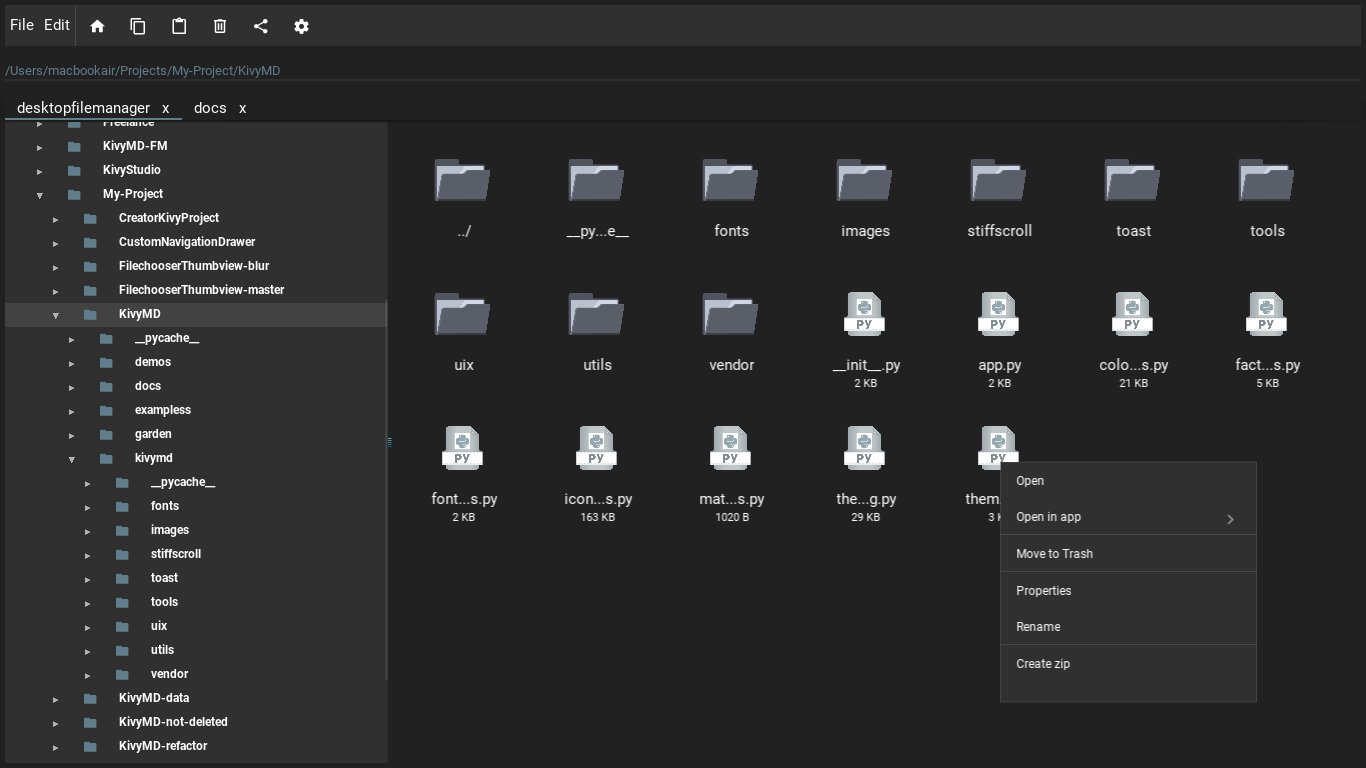
Task: Click the Paste clipboard icon
Action: 179,26
